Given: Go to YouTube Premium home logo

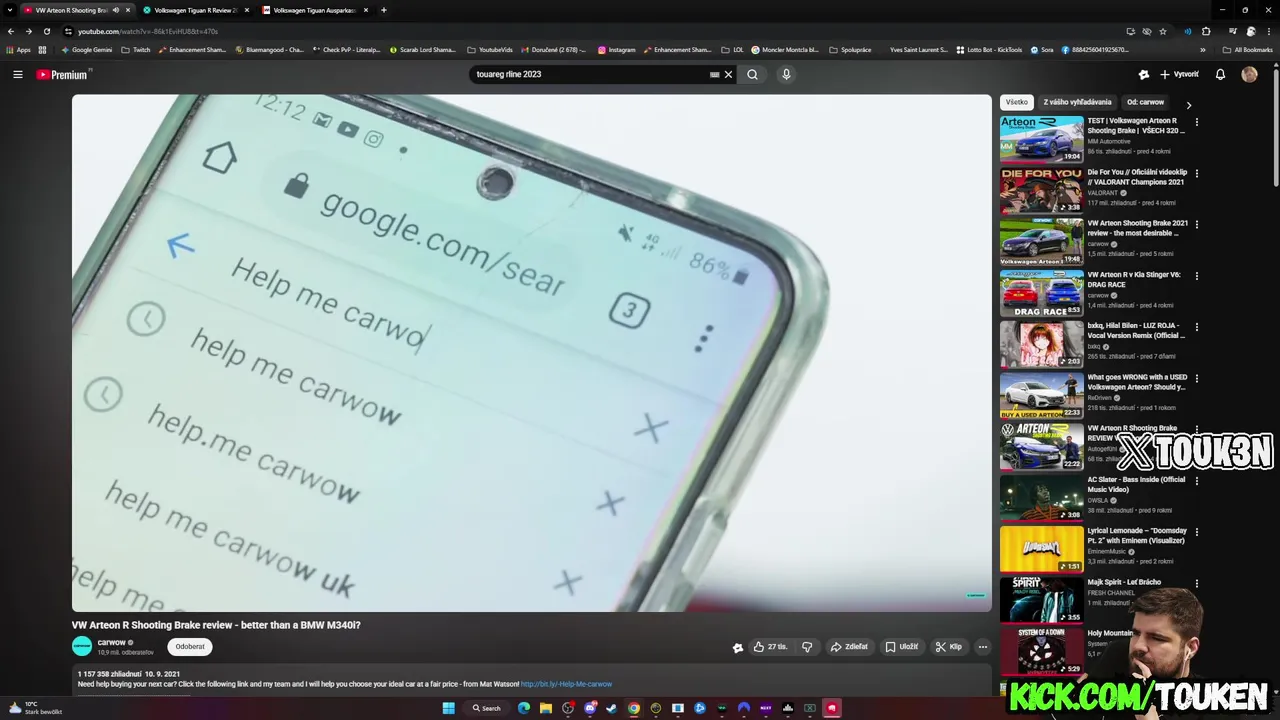Looking at the screenshot, I should click(63, 74).
